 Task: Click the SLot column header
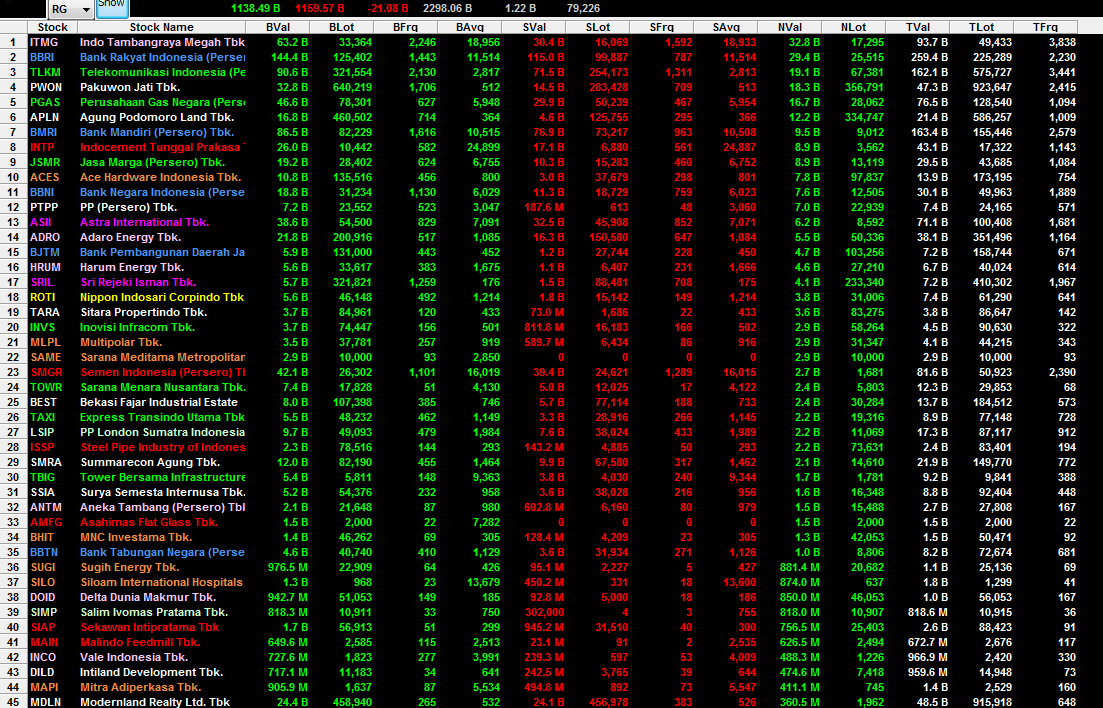click(x=598, y=27)
